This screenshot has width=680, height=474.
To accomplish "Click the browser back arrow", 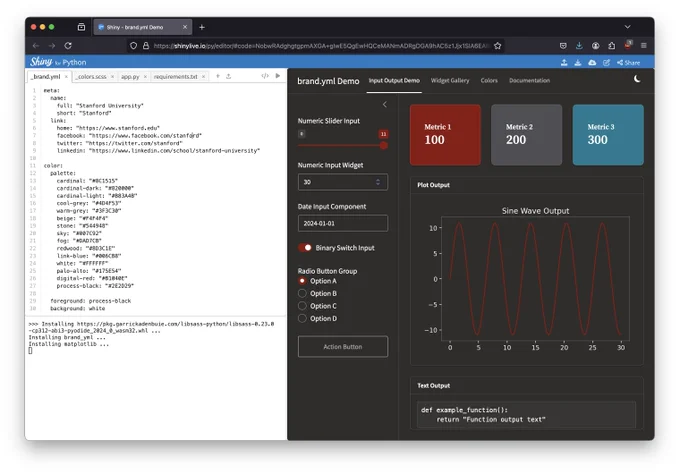I will click(36, 46).
